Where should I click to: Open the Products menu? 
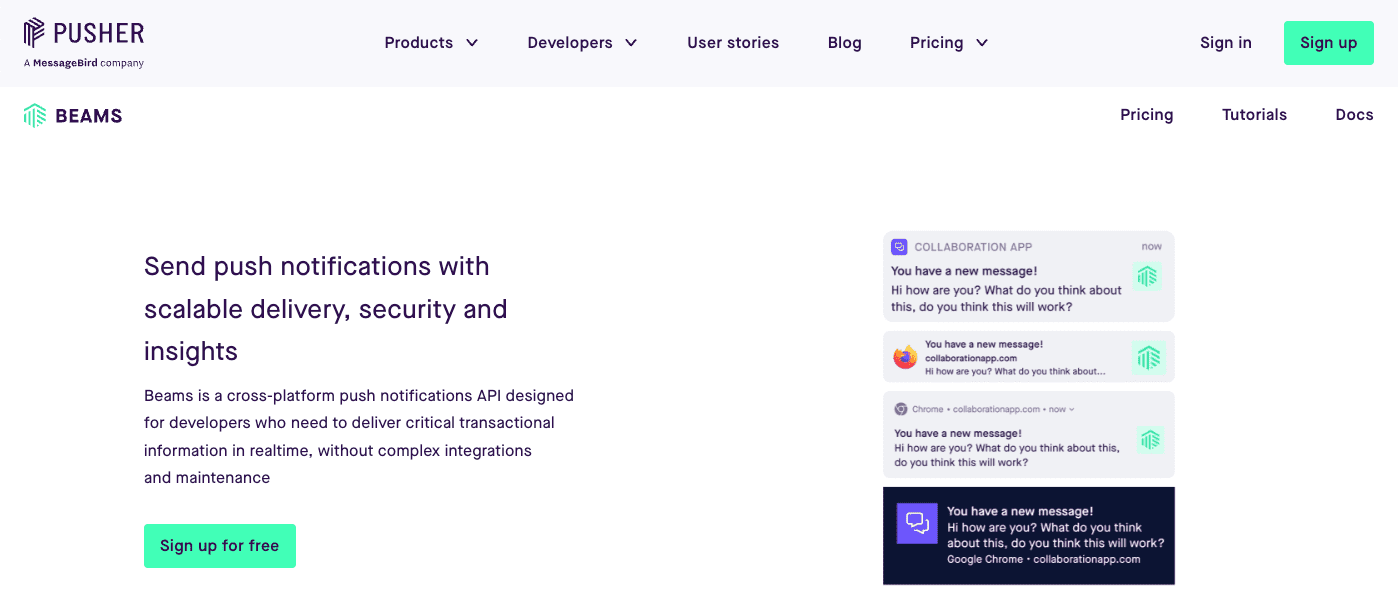pyautogui.click(x=431, y=43)
